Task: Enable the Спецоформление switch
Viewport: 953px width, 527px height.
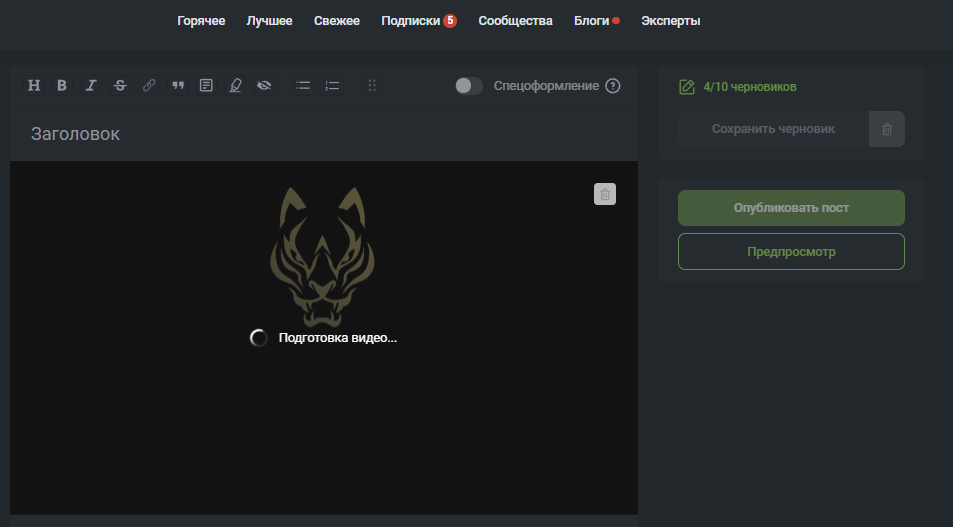Action: [x=469, y=86]
